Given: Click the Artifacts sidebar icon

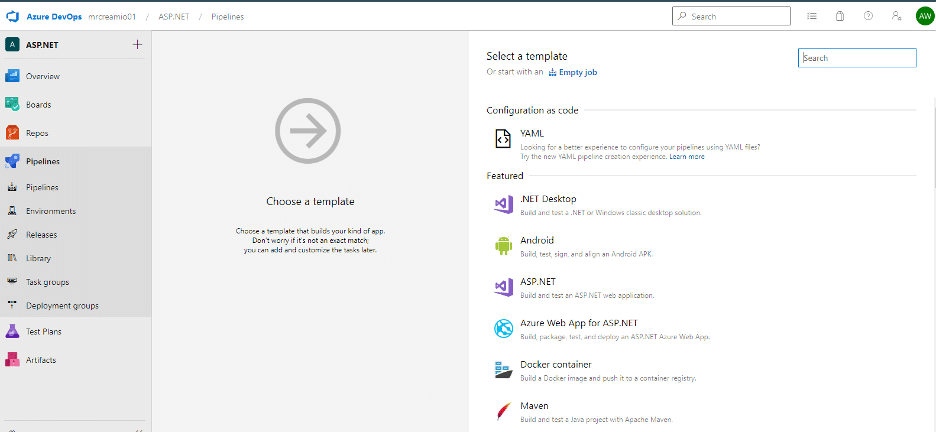Looking at the screenshot, I should click(13, 360).
